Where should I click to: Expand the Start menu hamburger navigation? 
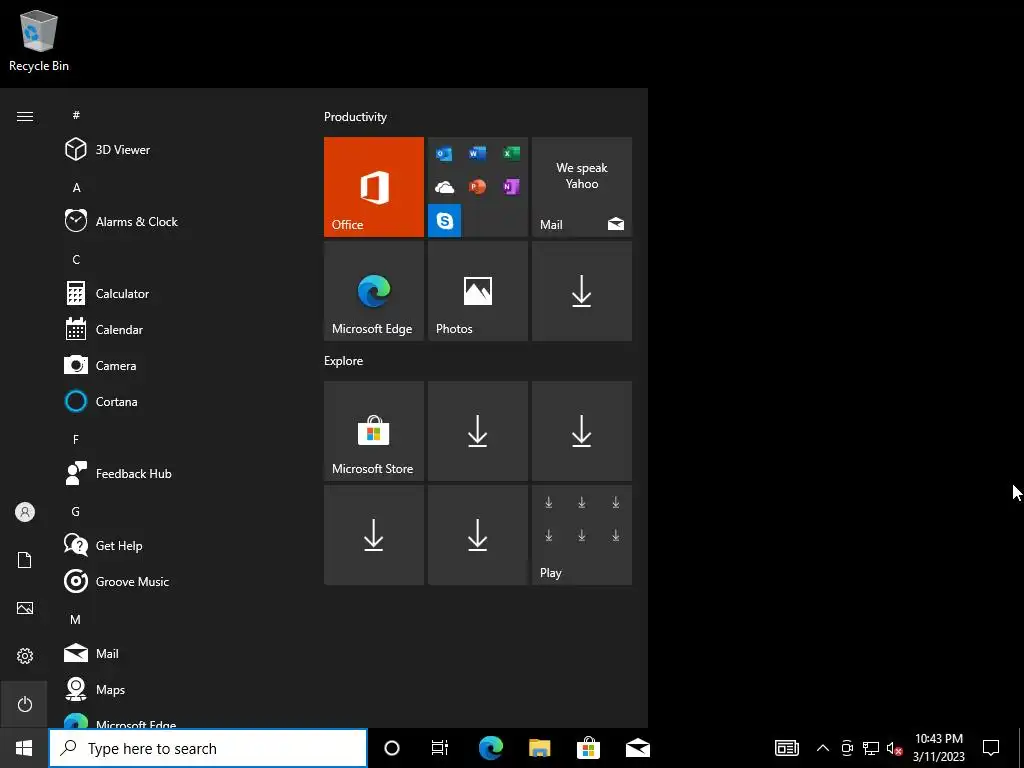(25, 116)
